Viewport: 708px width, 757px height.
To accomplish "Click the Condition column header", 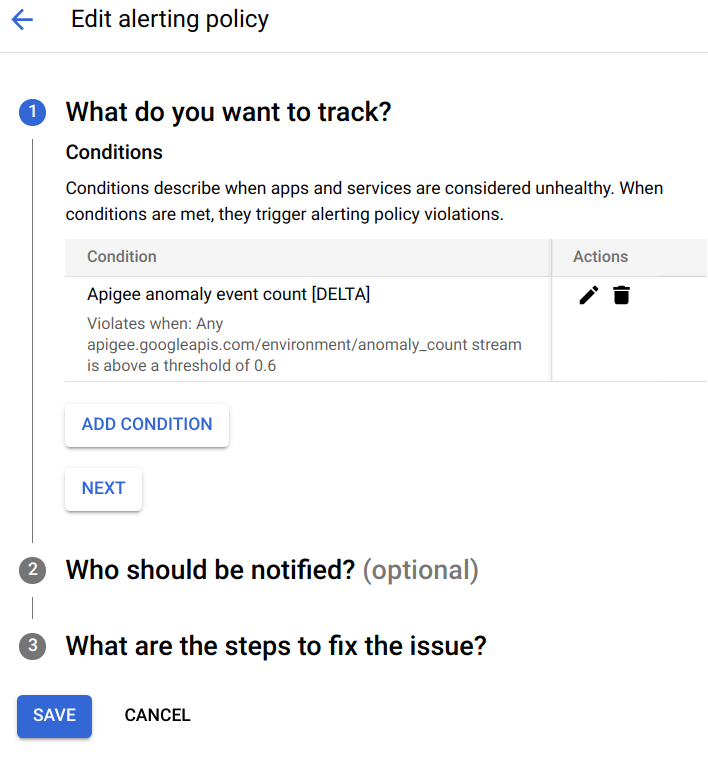I will coord(122,257).
